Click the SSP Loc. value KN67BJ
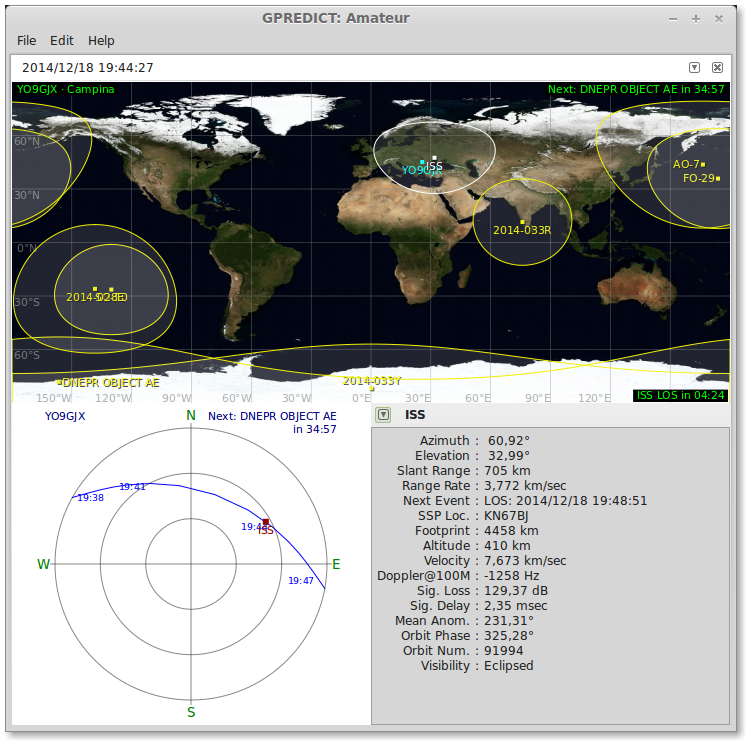746x741 pixels. (x=506, y=516)
